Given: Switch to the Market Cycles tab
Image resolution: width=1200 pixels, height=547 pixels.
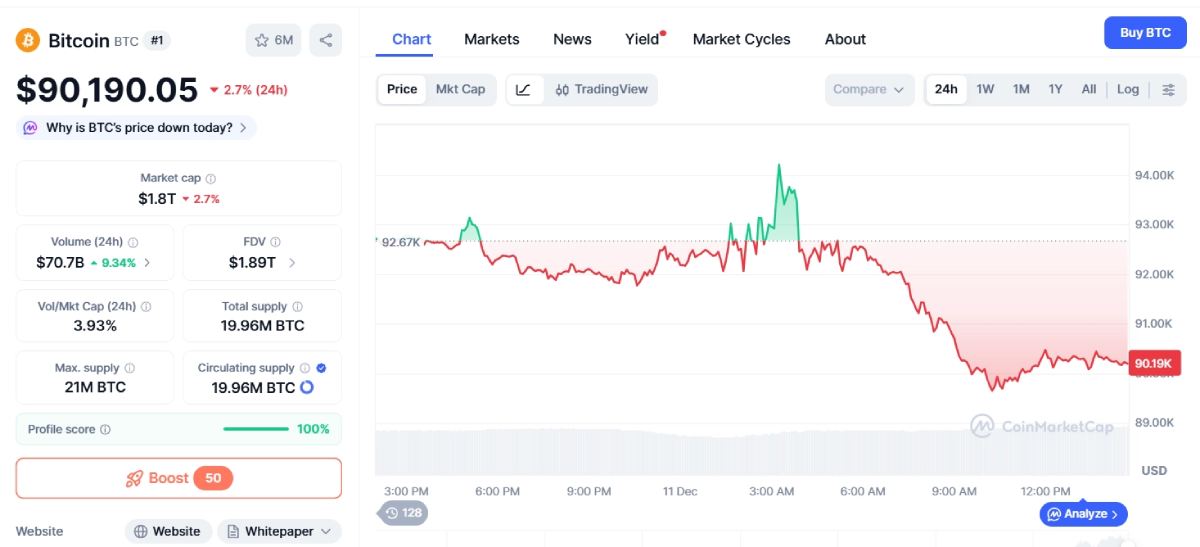Looking at the screenshot, I should (741, 39).
